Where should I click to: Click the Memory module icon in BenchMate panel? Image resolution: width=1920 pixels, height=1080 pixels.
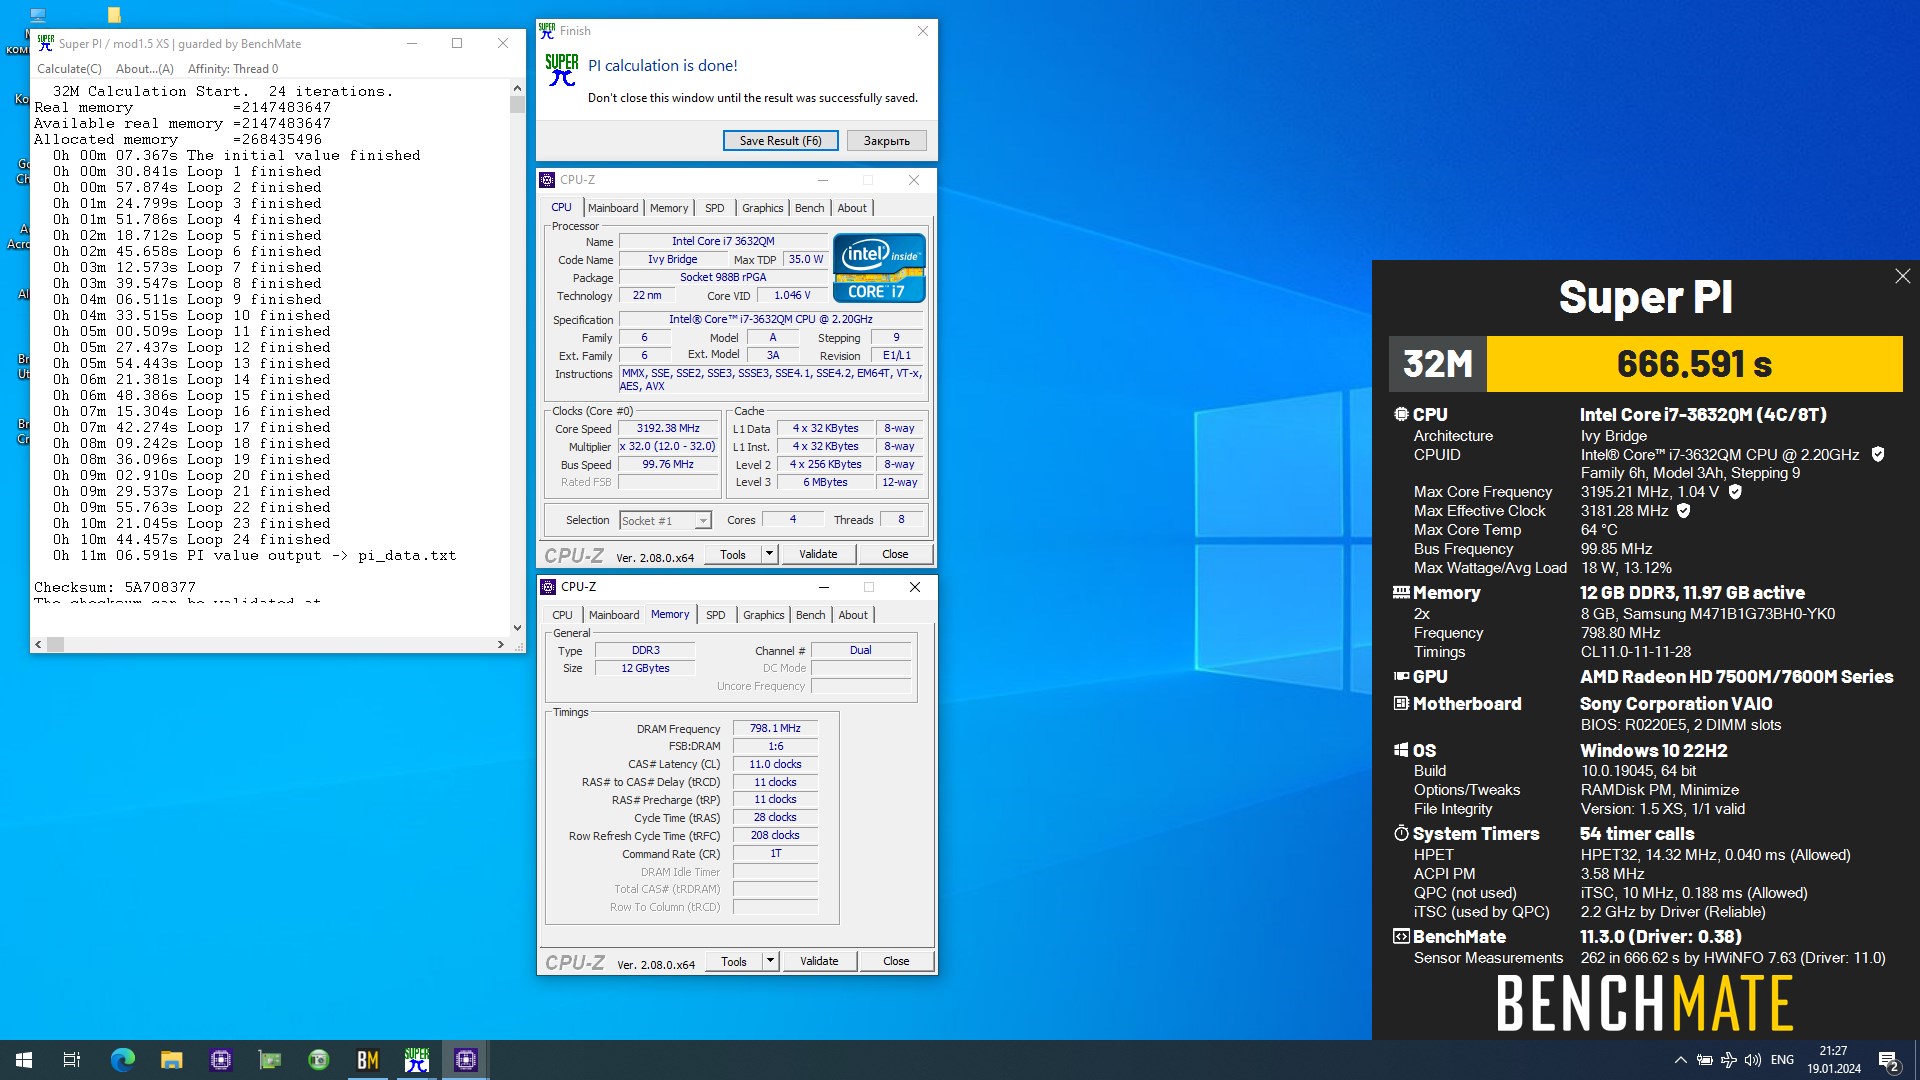point(1401,592)
